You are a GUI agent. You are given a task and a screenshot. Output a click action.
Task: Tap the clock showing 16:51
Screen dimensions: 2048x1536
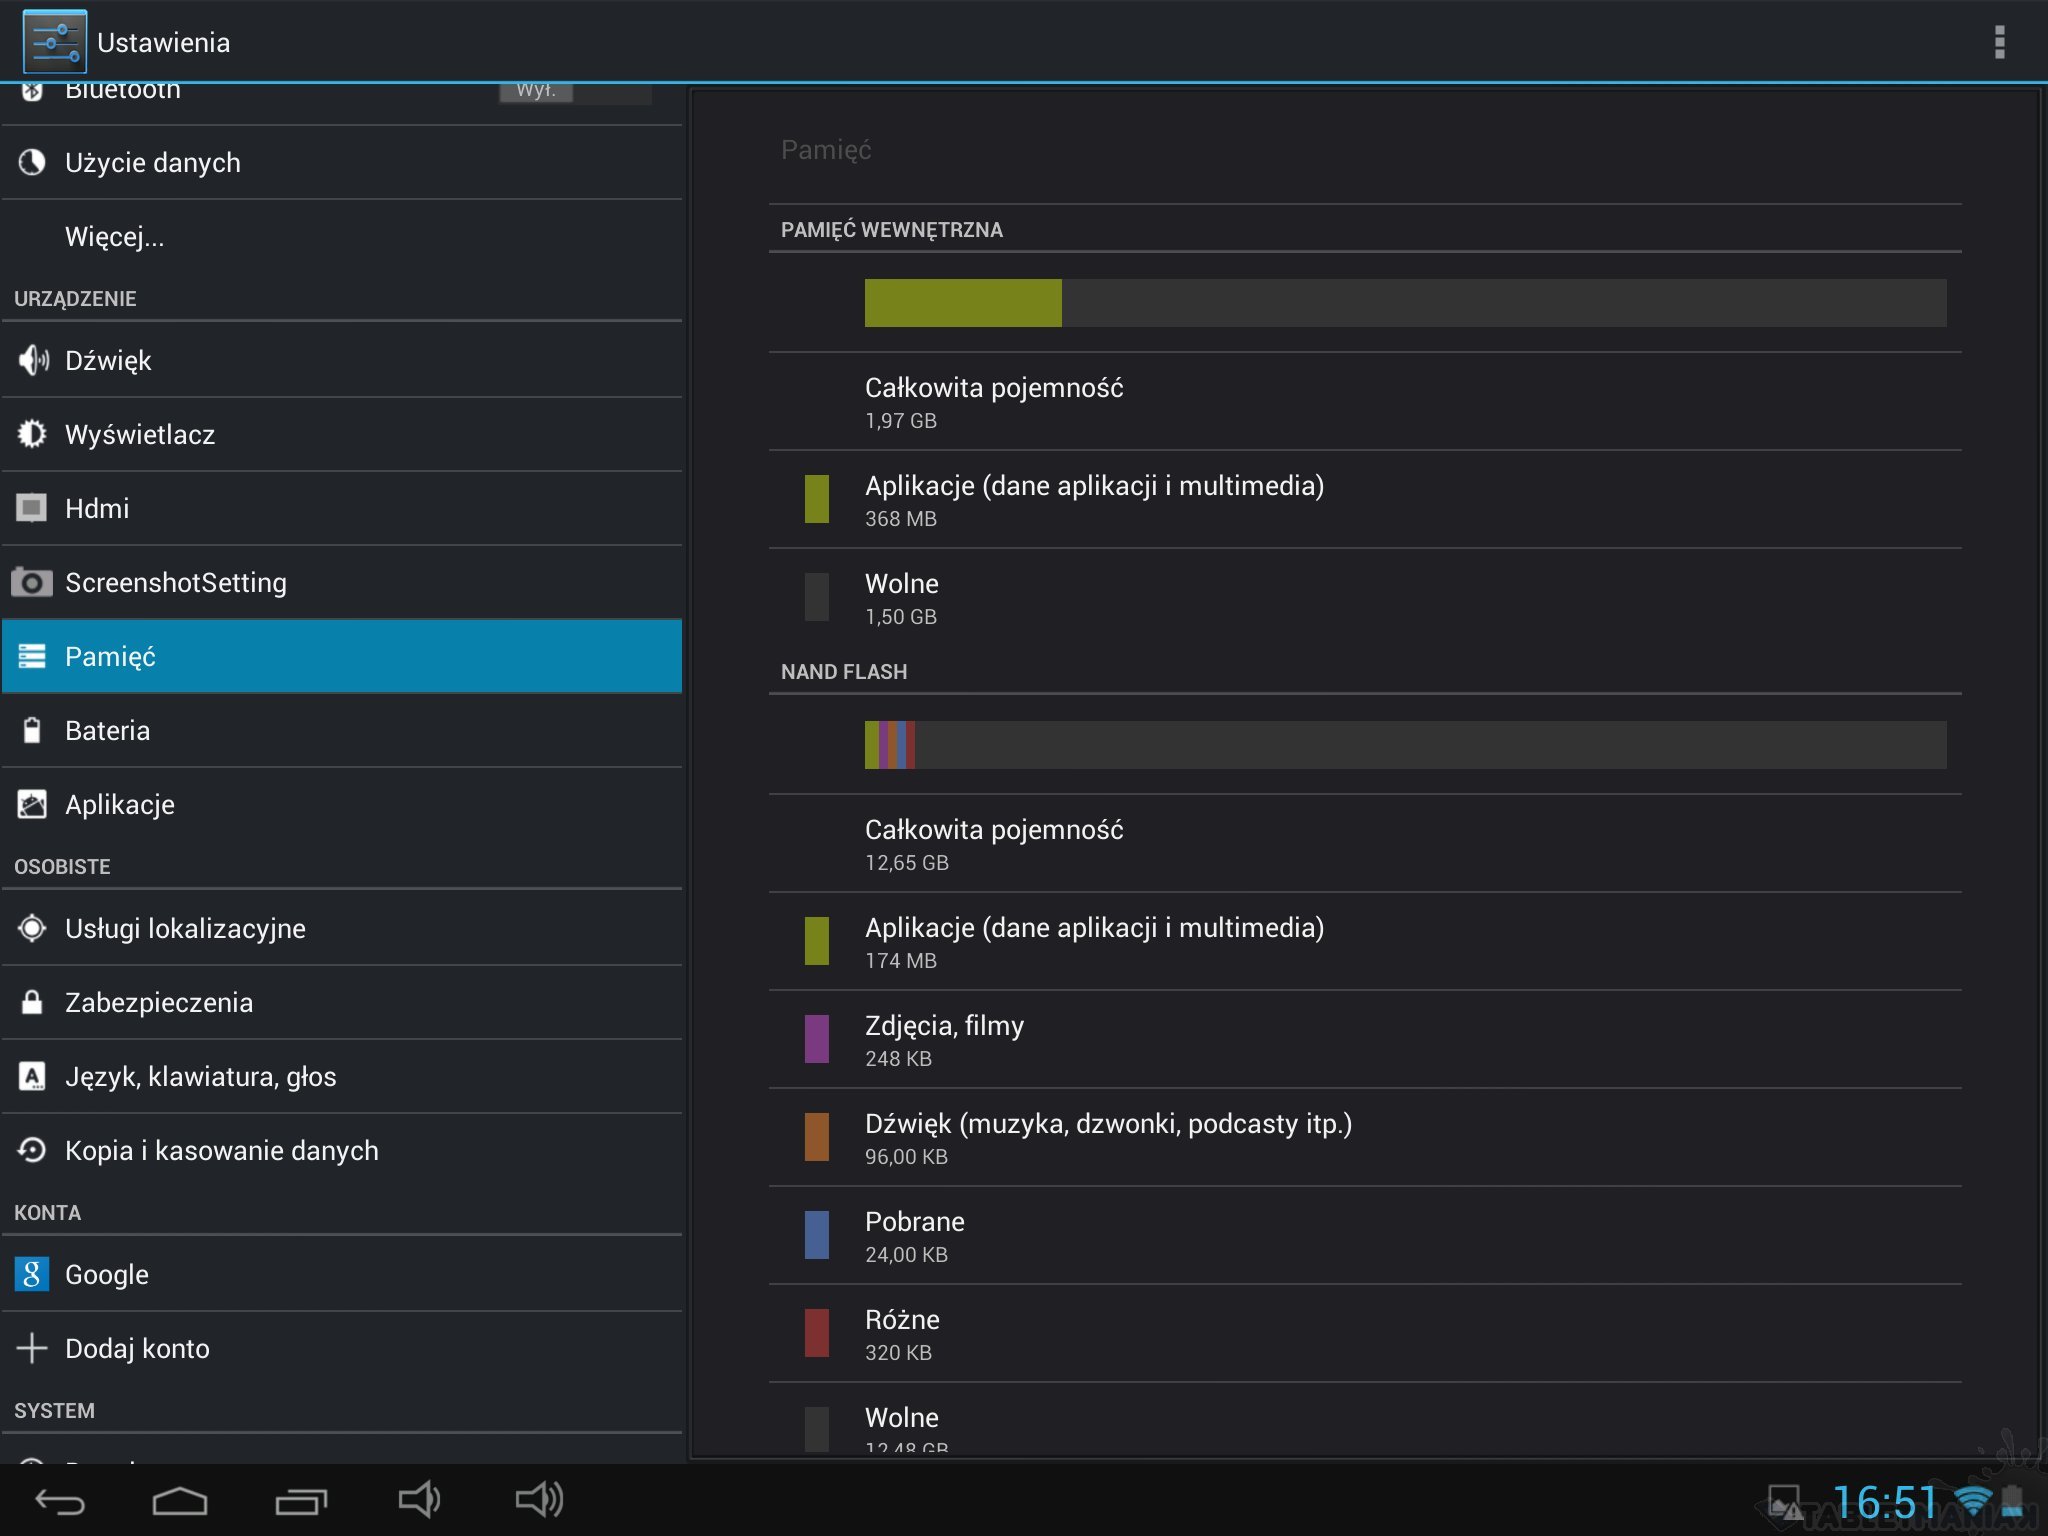[x=1884, y=1502]
